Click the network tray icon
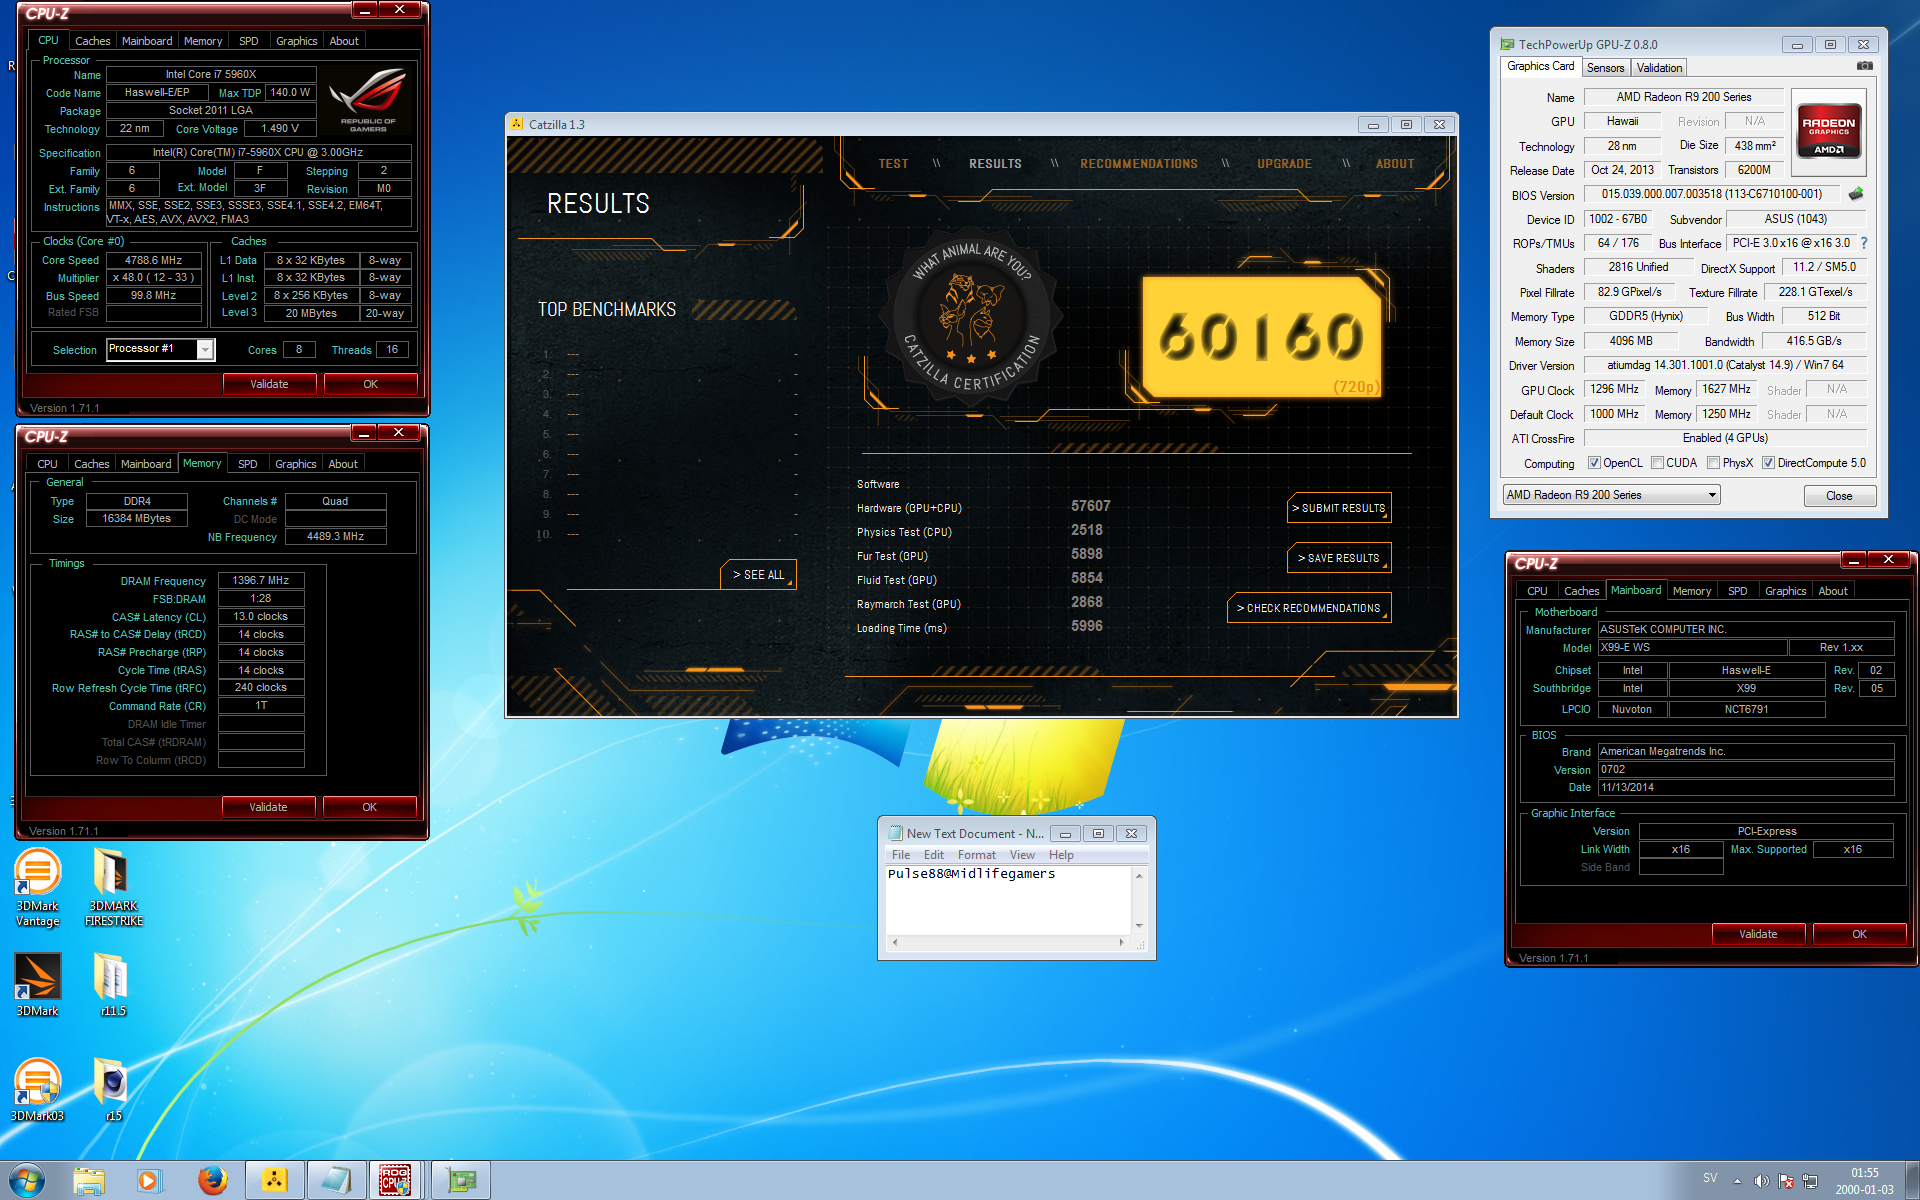 click(1810, 1181)
